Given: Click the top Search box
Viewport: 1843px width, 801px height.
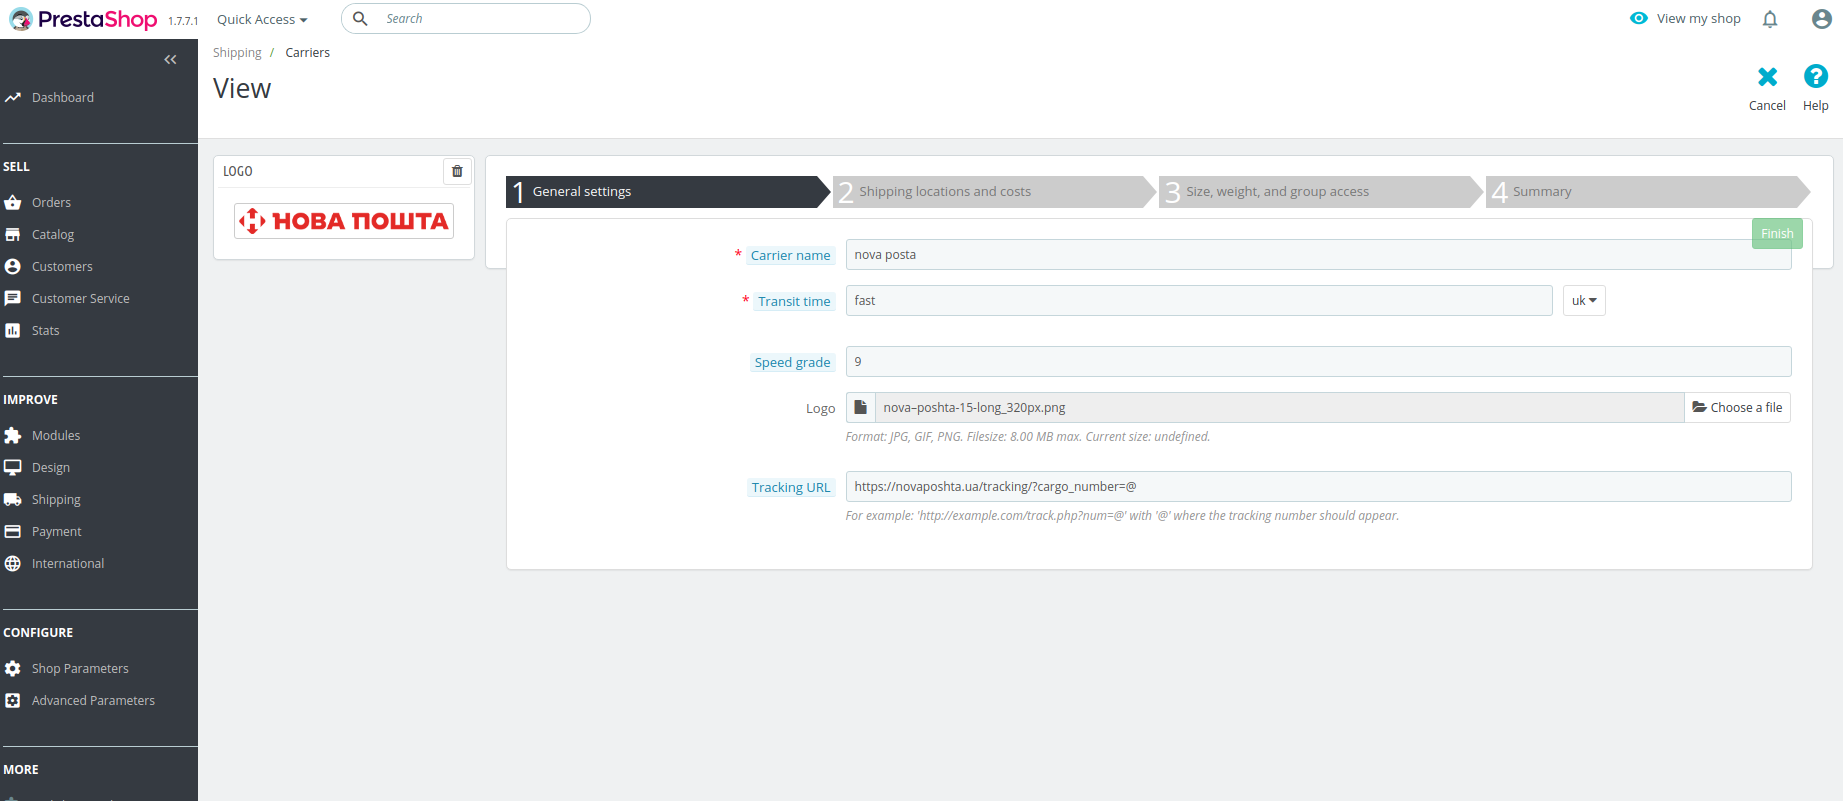Looking at the screenshot, I should pos(466,19).
